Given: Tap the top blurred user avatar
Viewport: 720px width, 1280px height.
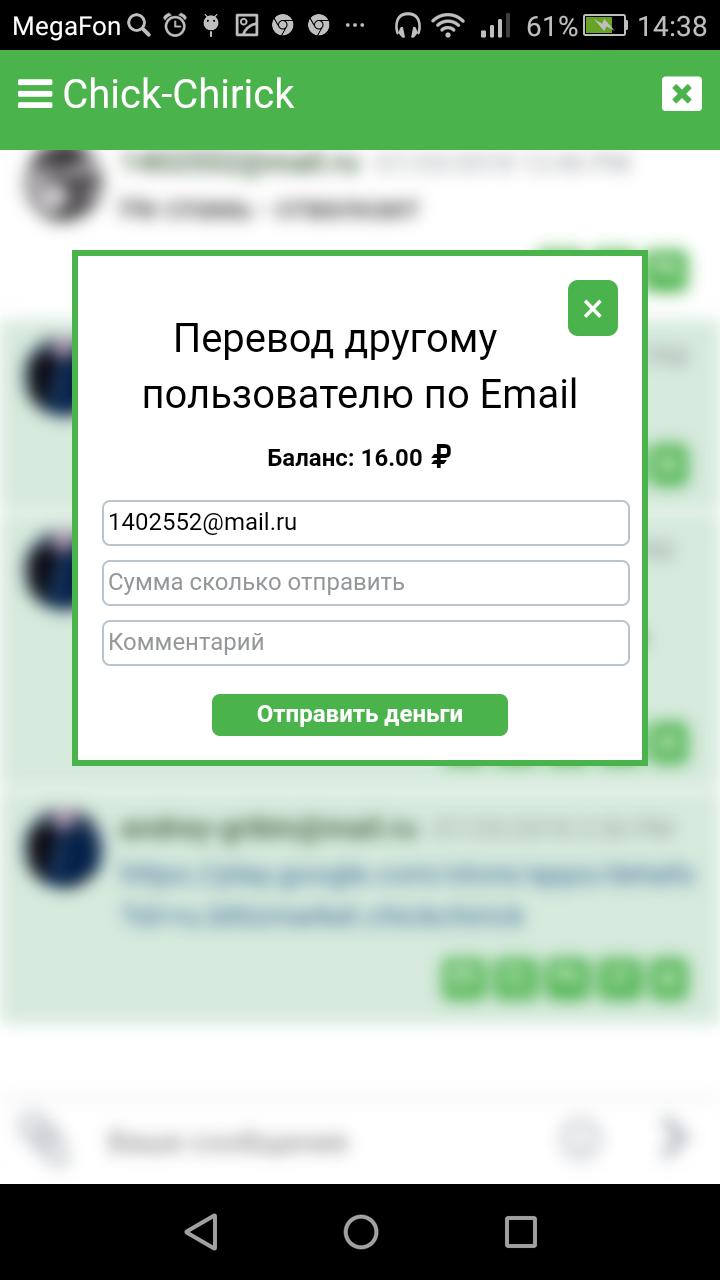Looking at the screenshot, I should click(x=63, y=187).
